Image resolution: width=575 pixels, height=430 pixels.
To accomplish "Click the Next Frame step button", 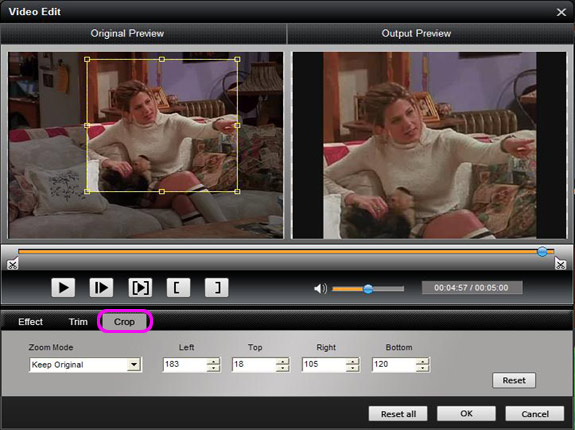I will point(101,288).
